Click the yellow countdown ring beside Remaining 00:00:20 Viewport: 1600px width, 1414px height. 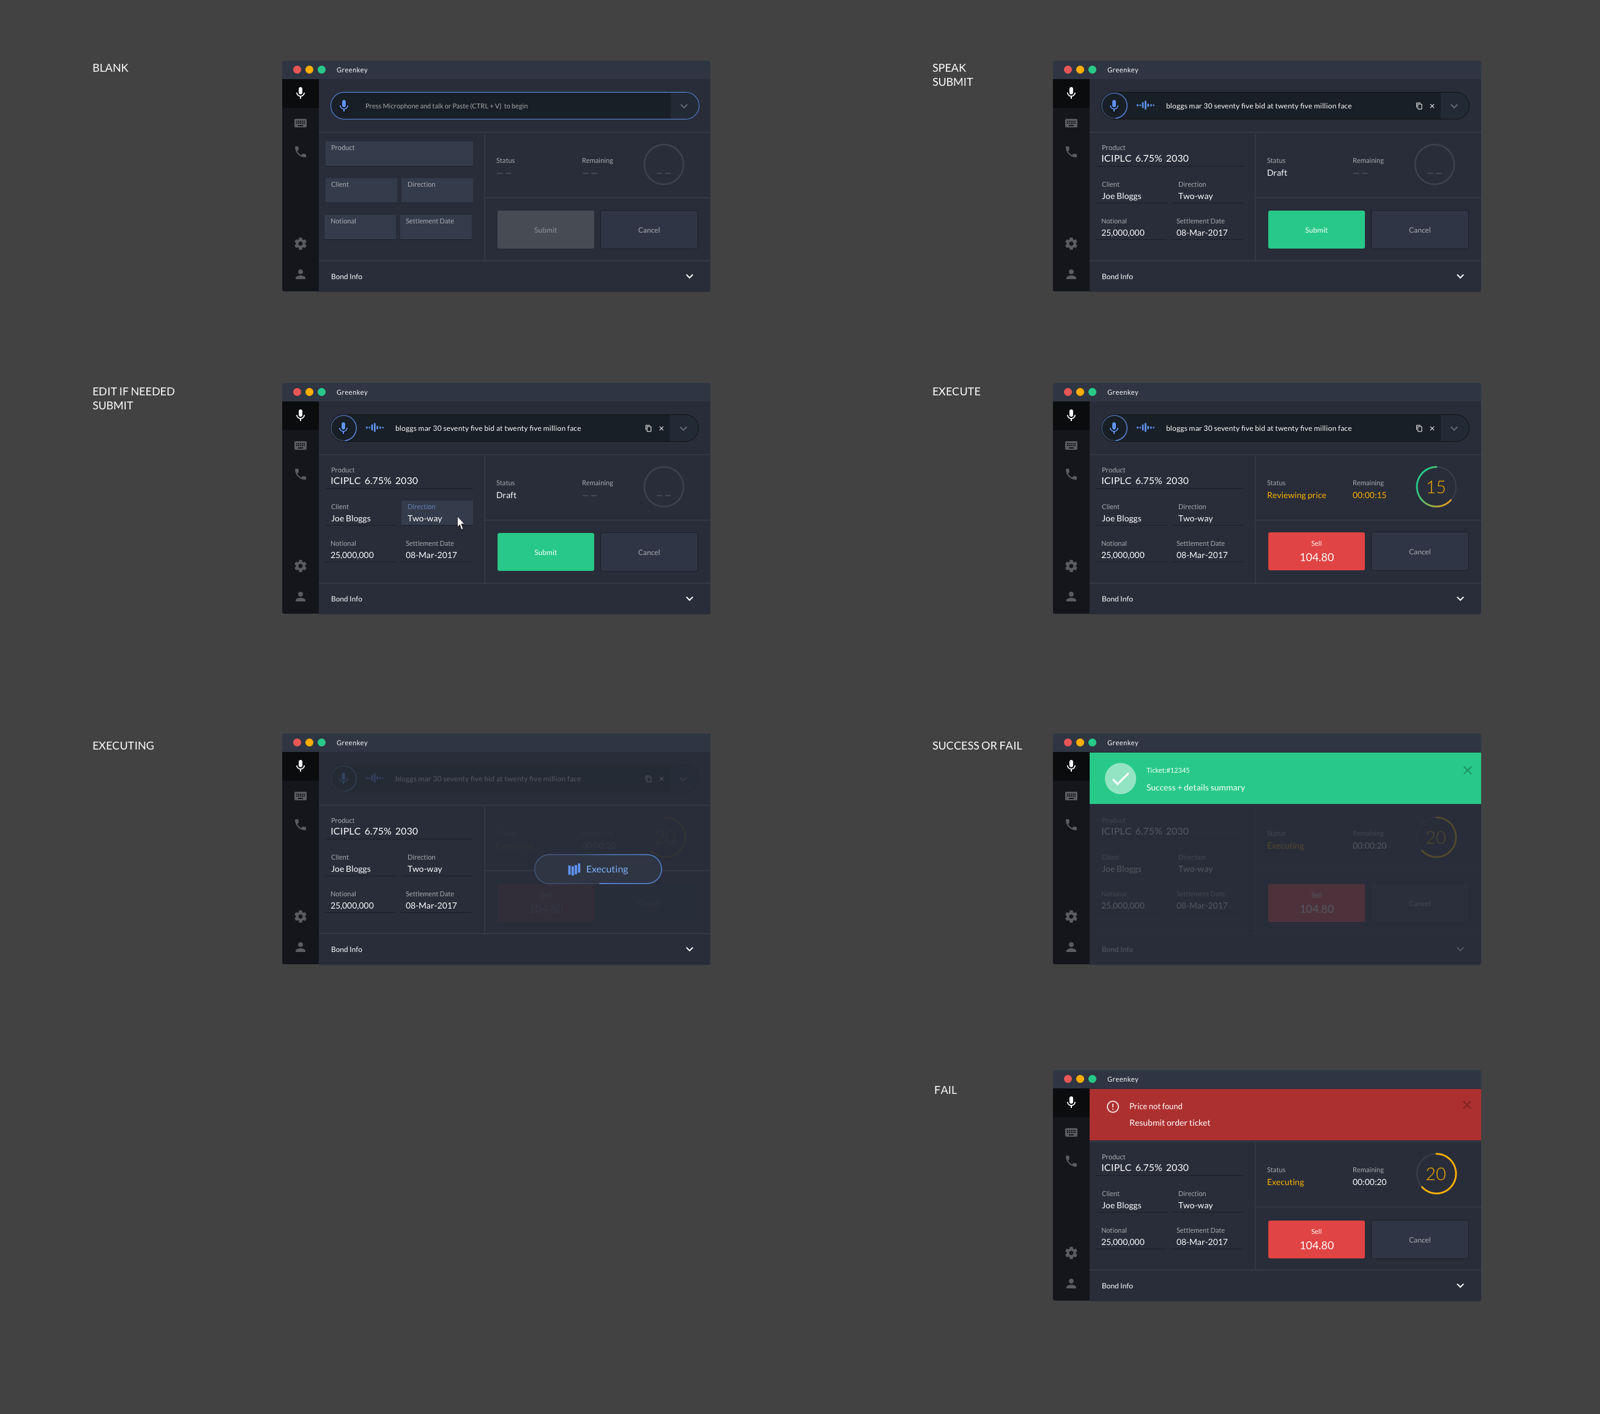(x=1435, y=1174)
